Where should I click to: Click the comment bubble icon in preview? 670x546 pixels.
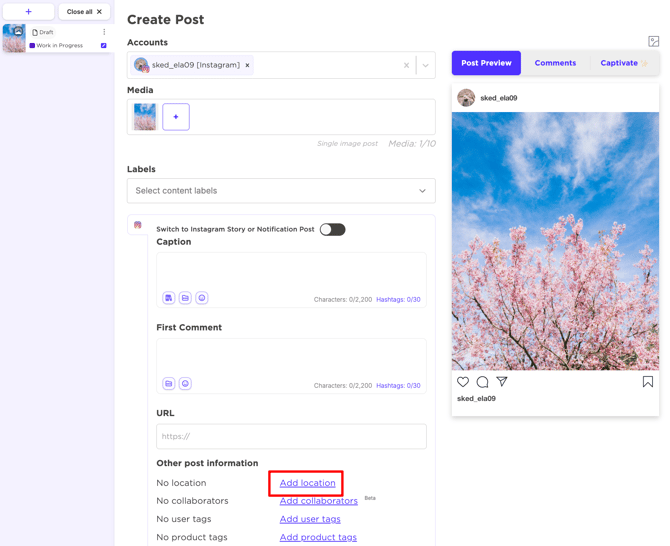tap(483, 382)
